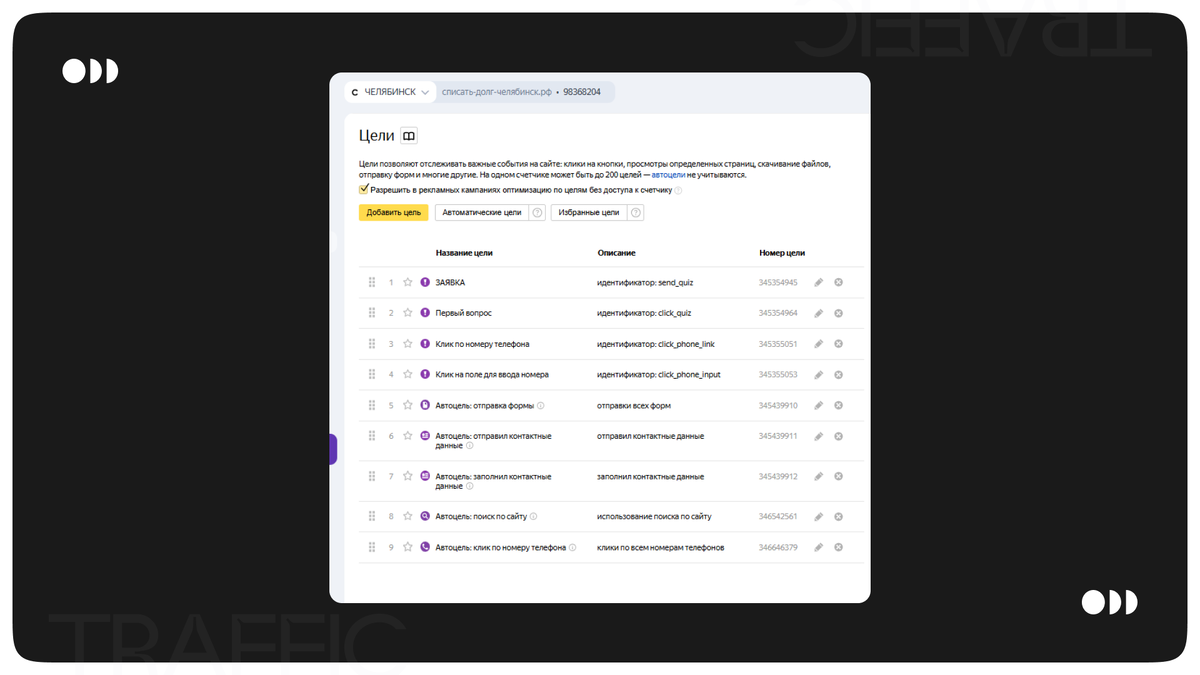1200x675 pixels.
Task: Delete Автоцель: отправил контактные данные goal
Action: point(839,437)
